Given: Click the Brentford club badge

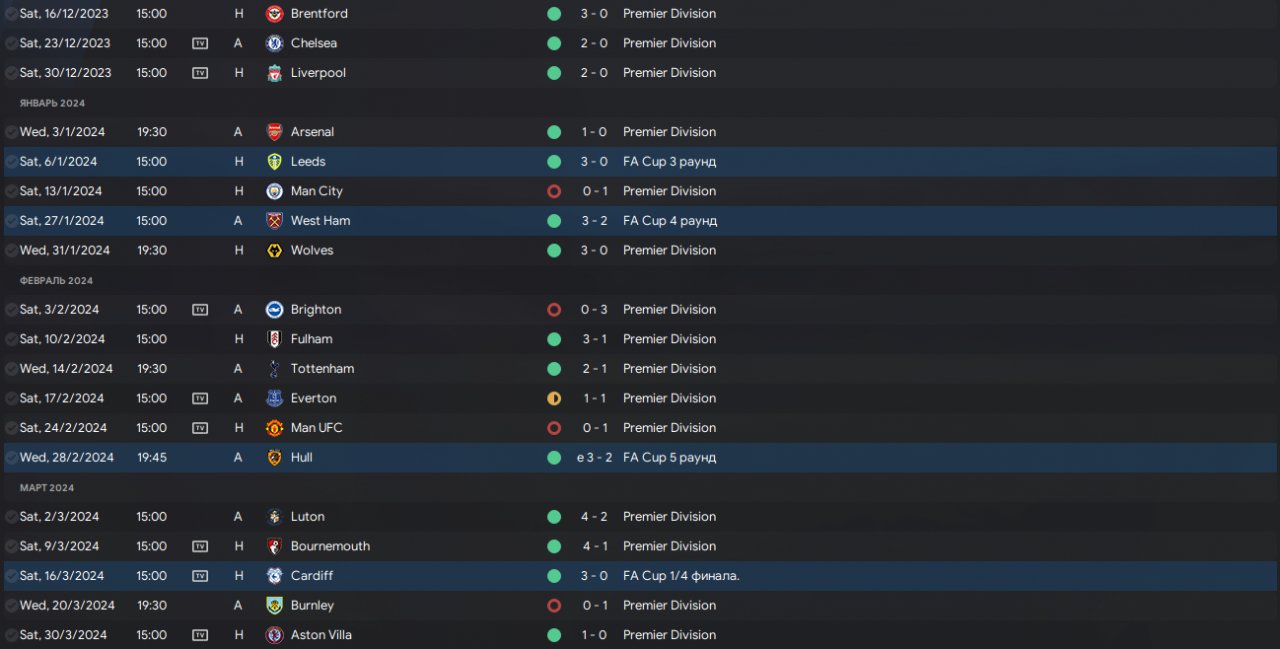Looking at the screenshot, I should [274, 14].
